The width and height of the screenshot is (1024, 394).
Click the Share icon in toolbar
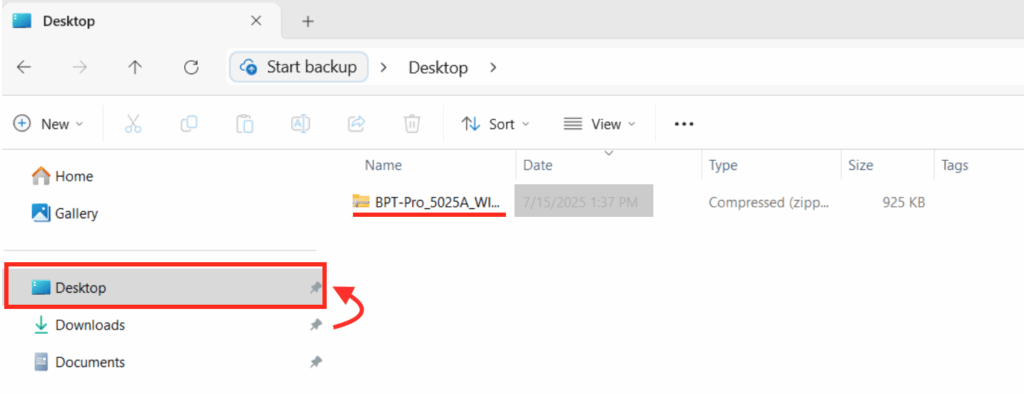point(357,123)
